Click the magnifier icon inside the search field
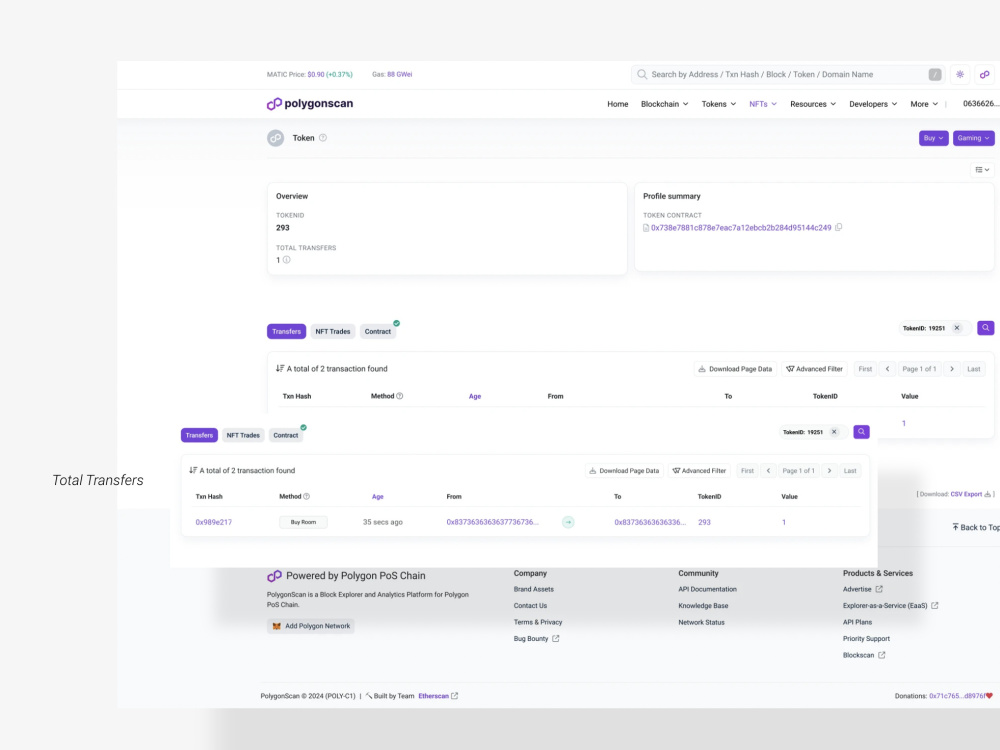1000x750 pixels. coord(642,75)
